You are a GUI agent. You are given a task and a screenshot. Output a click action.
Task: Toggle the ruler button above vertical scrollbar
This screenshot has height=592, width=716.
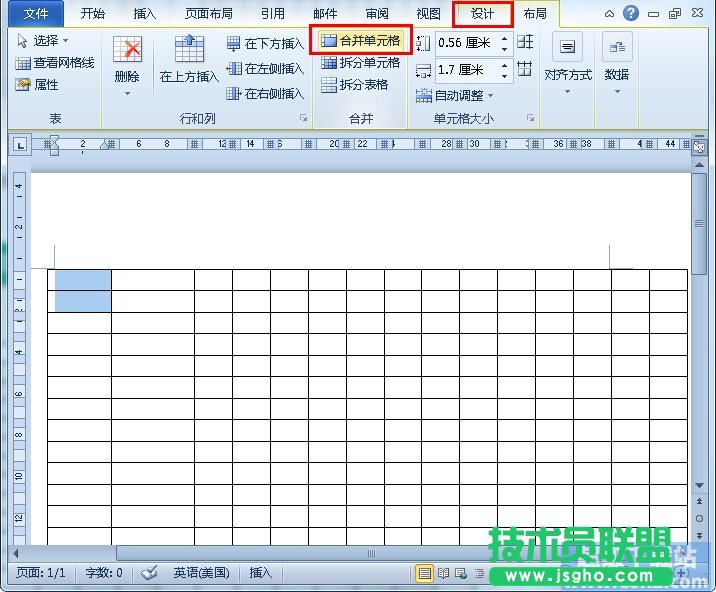(x=699, y=147)
